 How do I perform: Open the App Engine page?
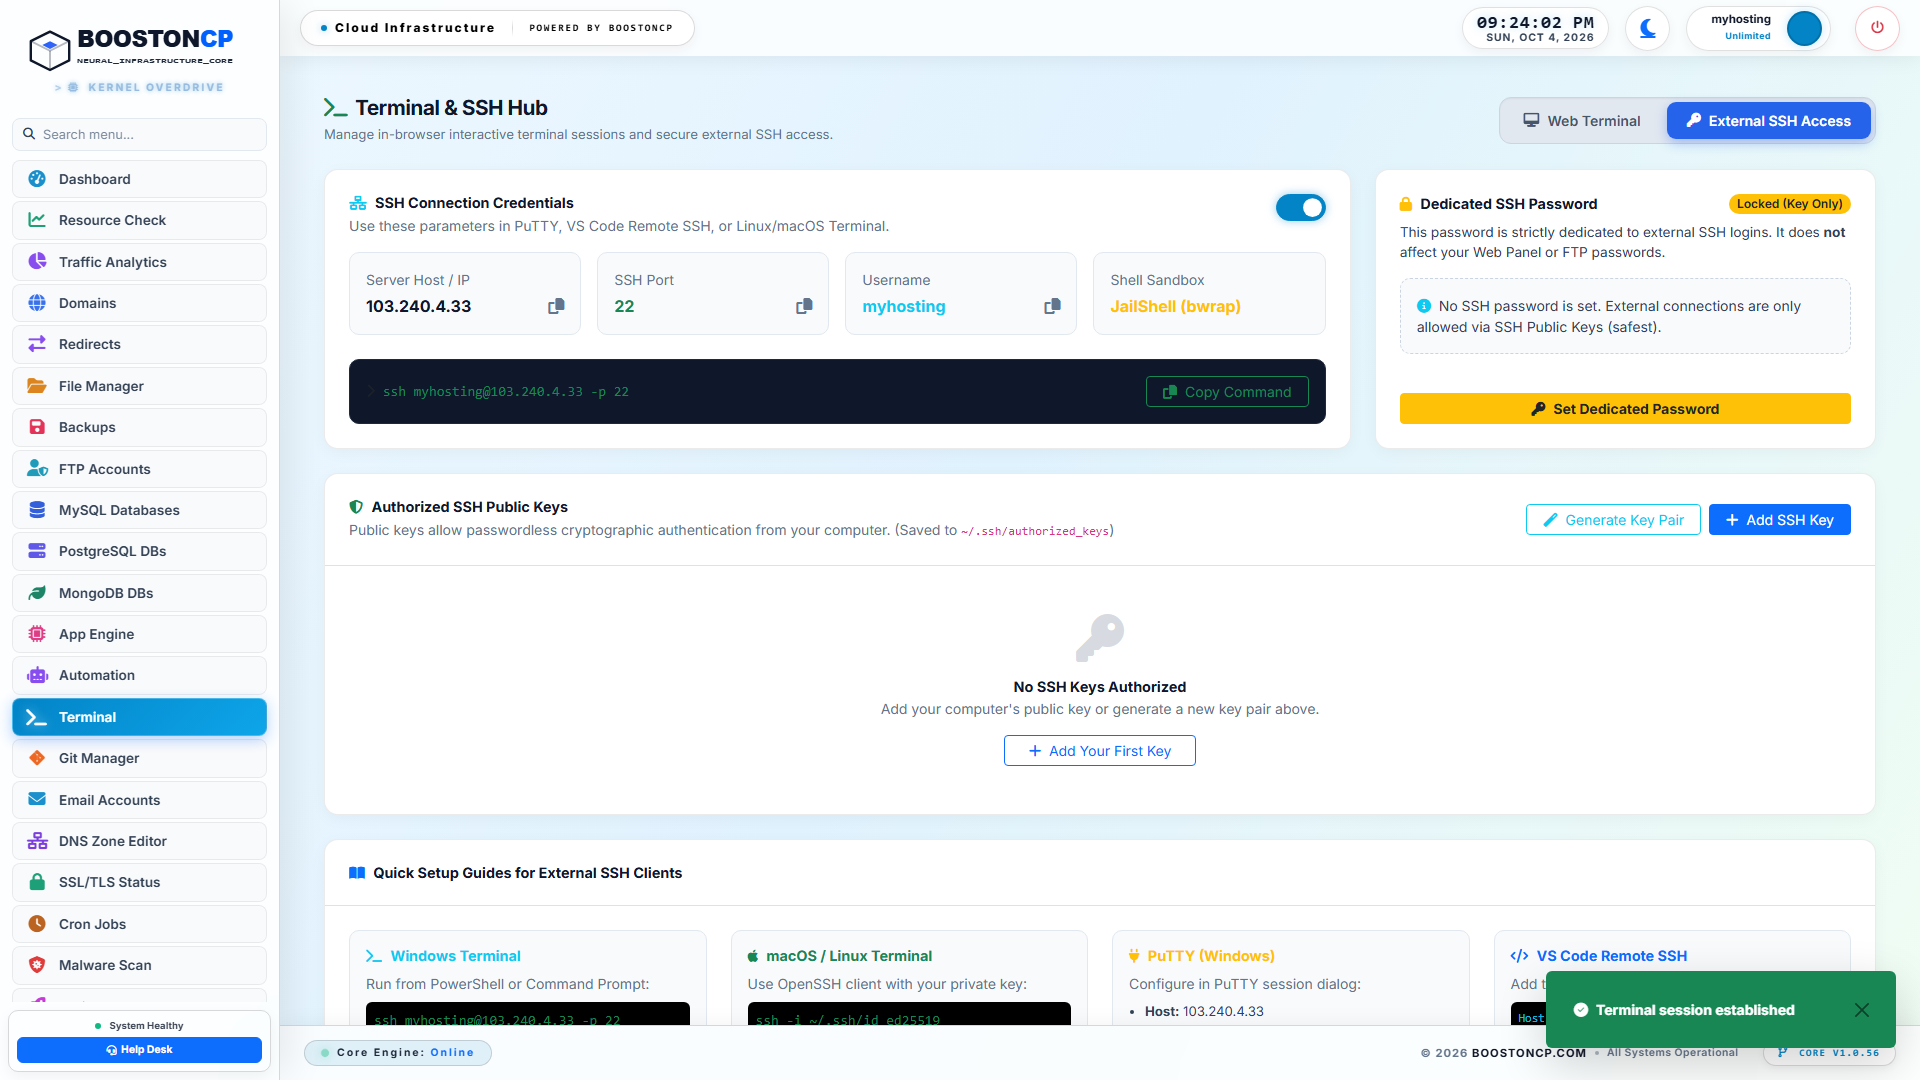coord(139,634)
